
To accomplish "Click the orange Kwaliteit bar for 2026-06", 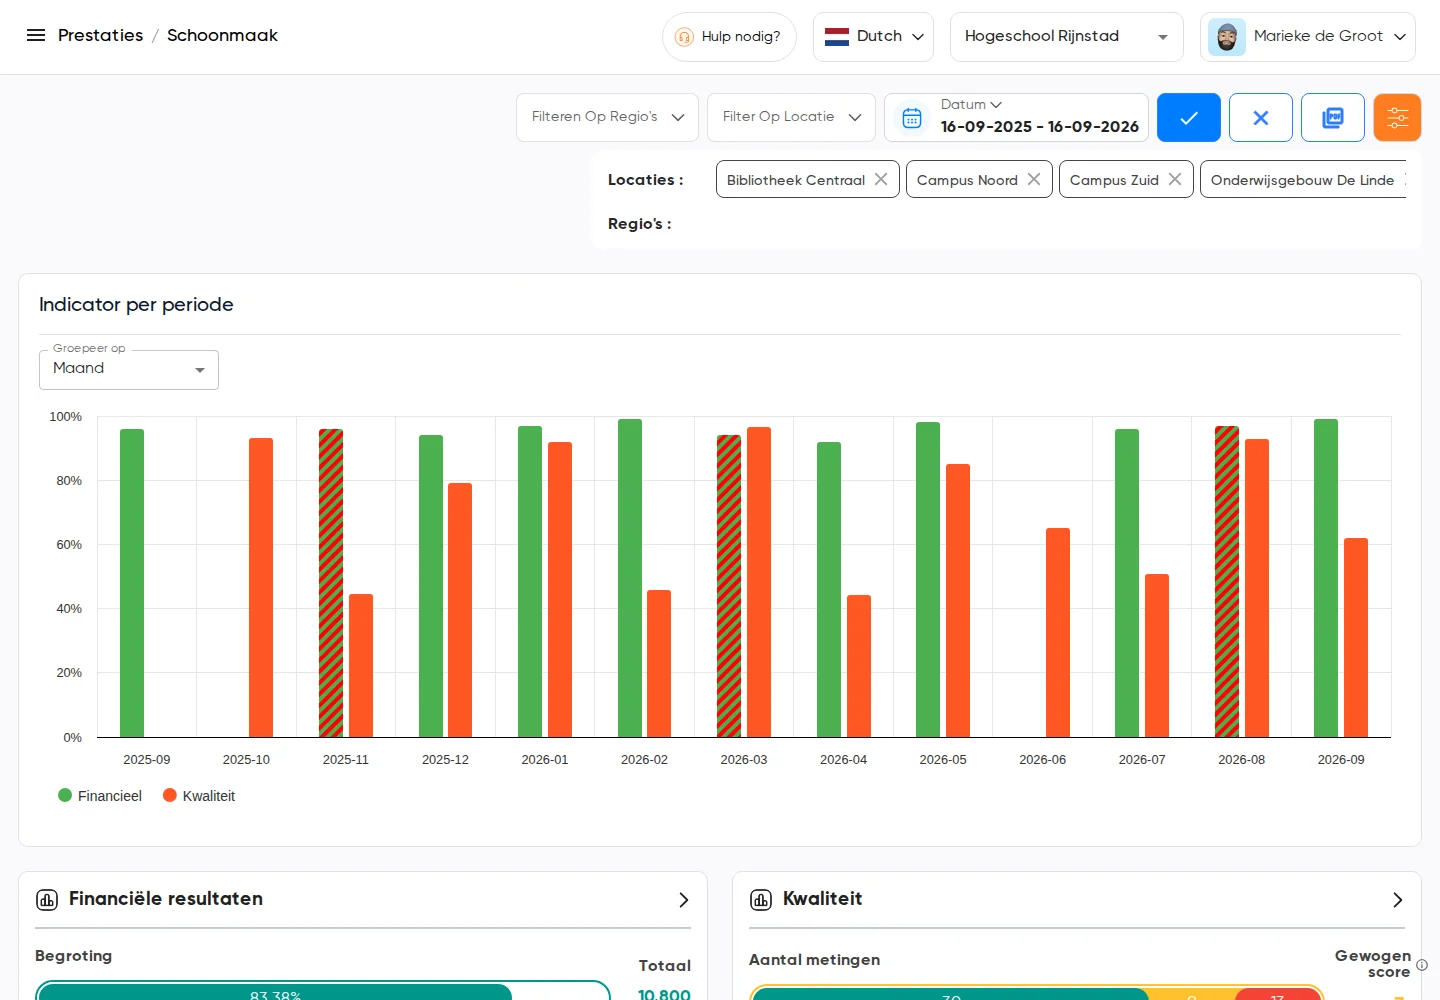I will pos(1058,633).
